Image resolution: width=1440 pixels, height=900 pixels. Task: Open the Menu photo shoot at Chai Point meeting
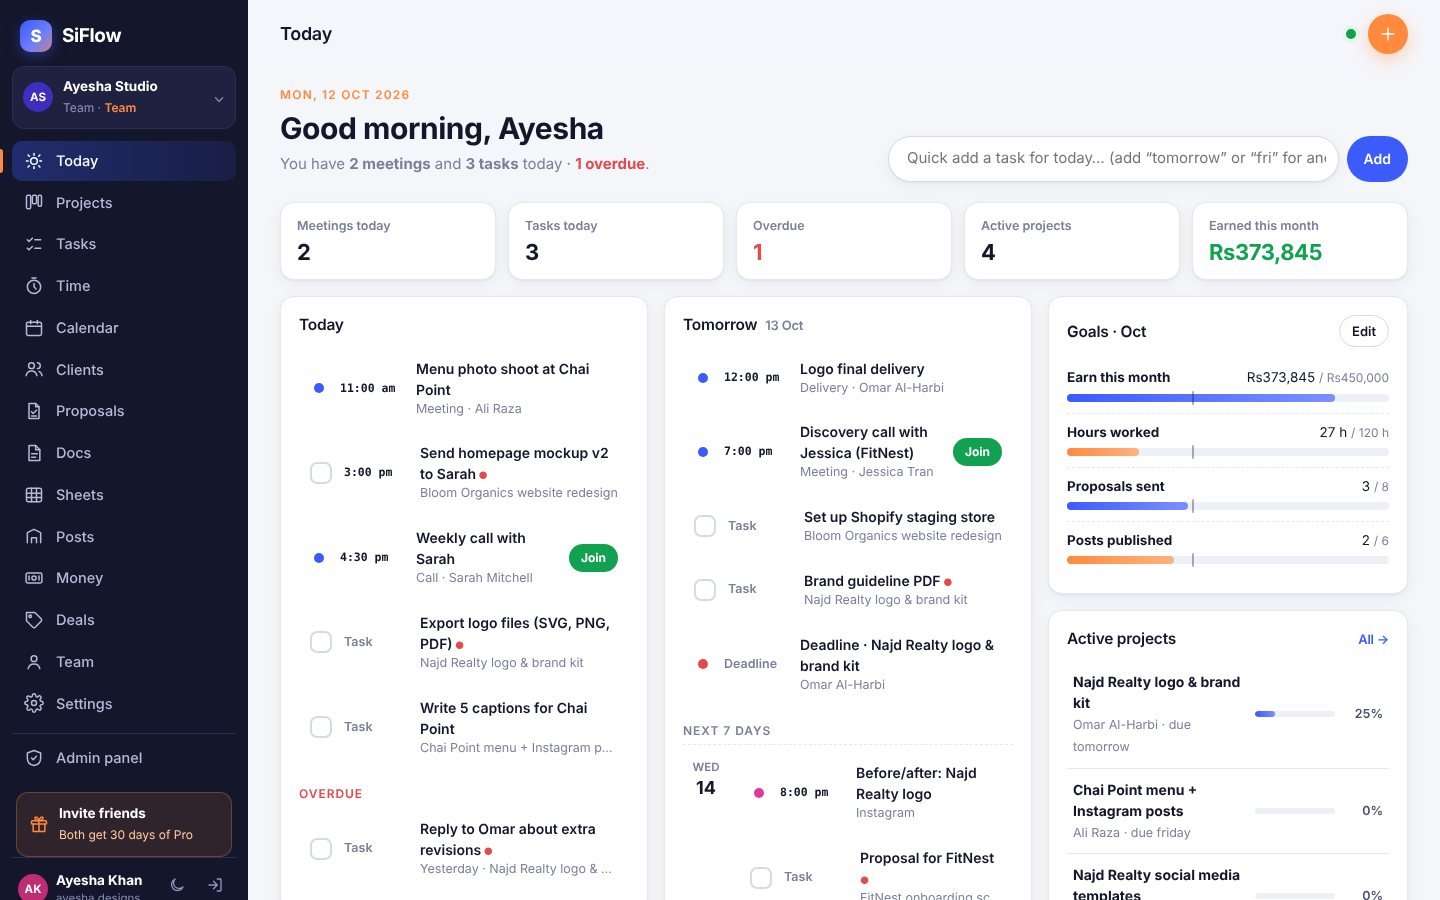coord(464,388)
